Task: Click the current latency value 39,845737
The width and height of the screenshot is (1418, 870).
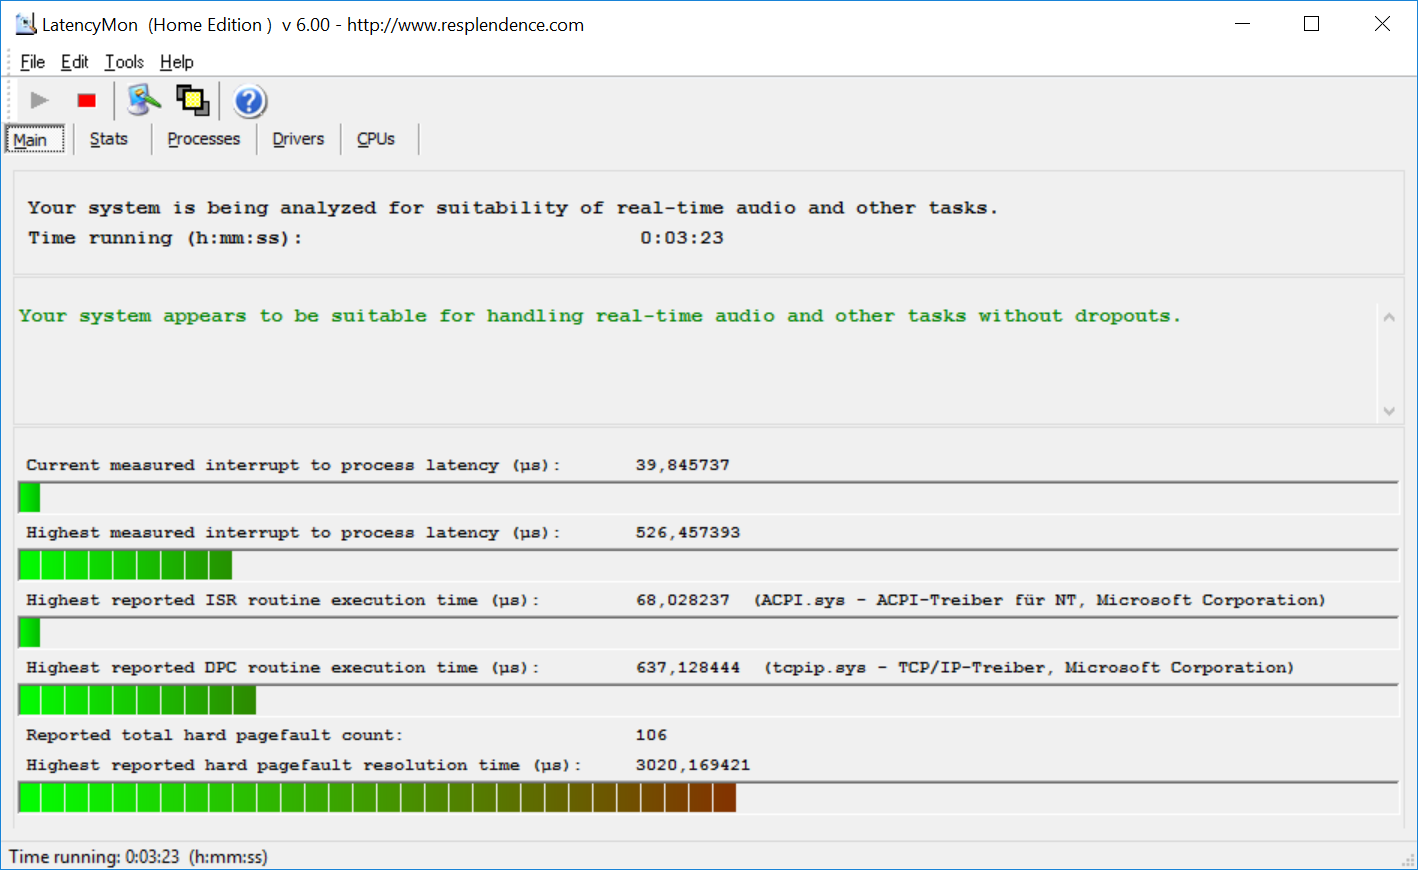Action: (683, 465)
